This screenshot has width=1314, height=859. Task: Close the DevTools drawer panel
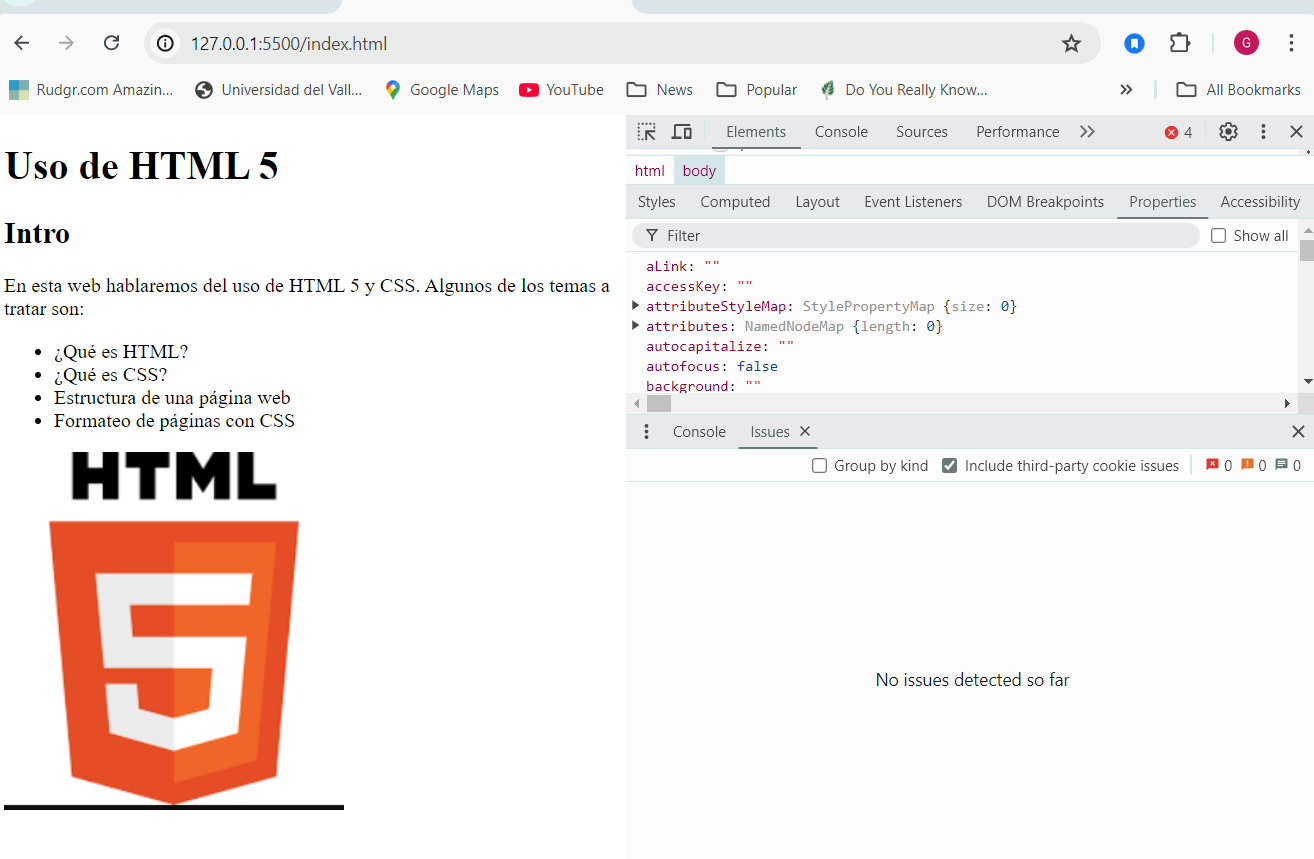pyautogui.click(x=1298, y=432)
